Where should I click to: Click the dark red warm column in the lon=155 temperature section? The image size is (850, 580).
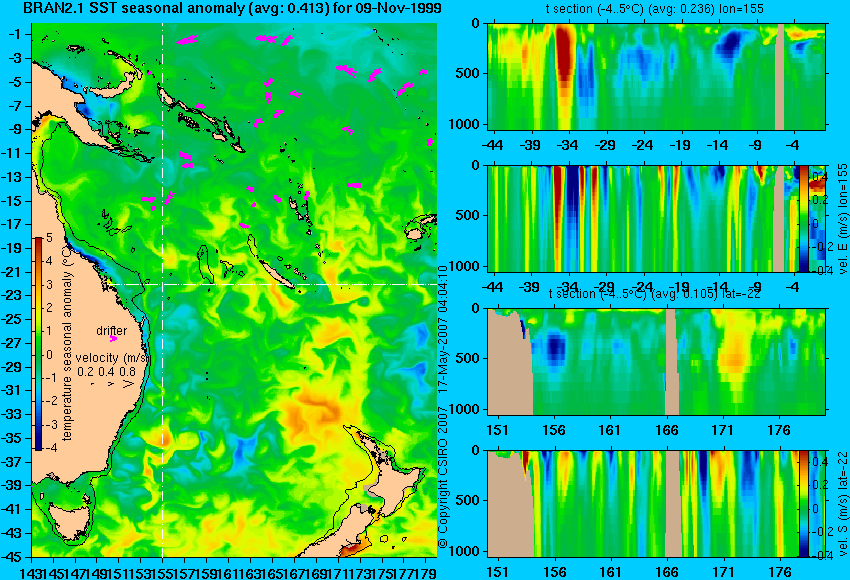565,57
